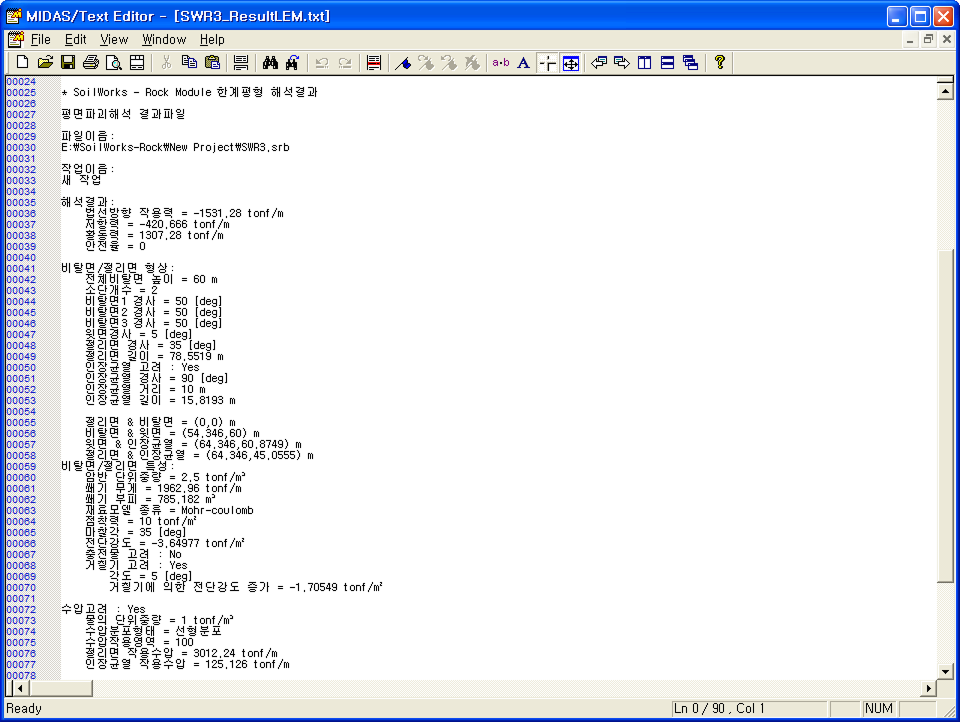Toggle the full-screen arrows toolbar button
This screenshot has width=960, height=722.
pyautogui.click(x=570, y=63)
